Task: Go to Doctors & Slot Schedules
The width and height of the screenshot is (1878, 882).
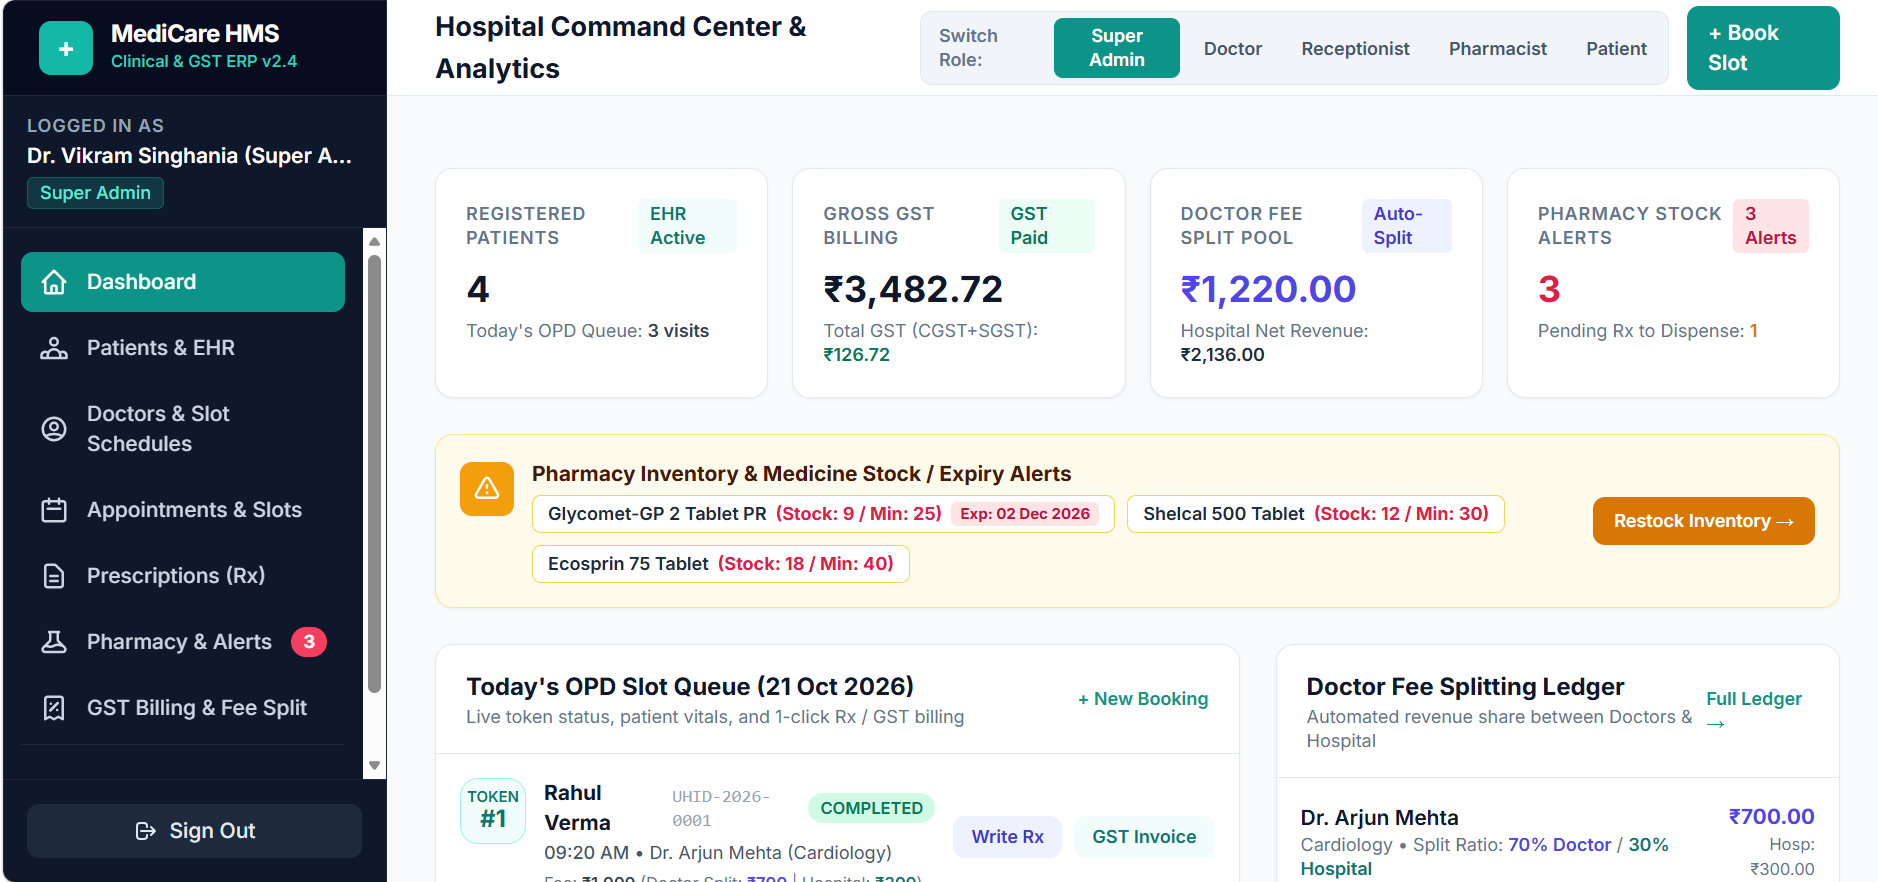Action: click(183, 429)
